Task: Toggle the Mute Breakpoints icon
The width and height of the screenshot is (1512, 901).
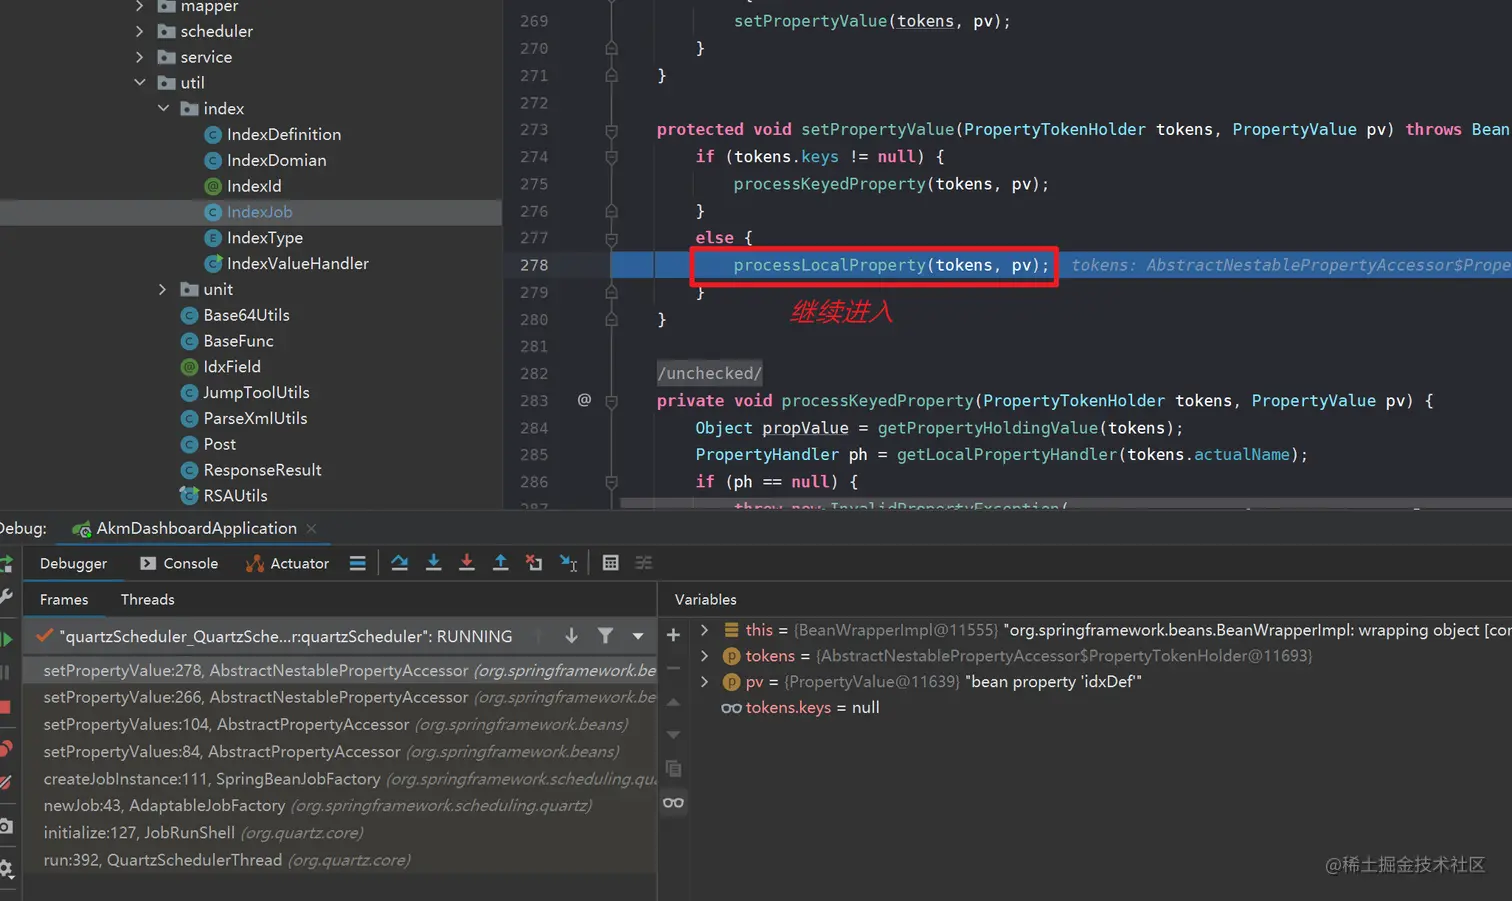Action: click(5, 782)
